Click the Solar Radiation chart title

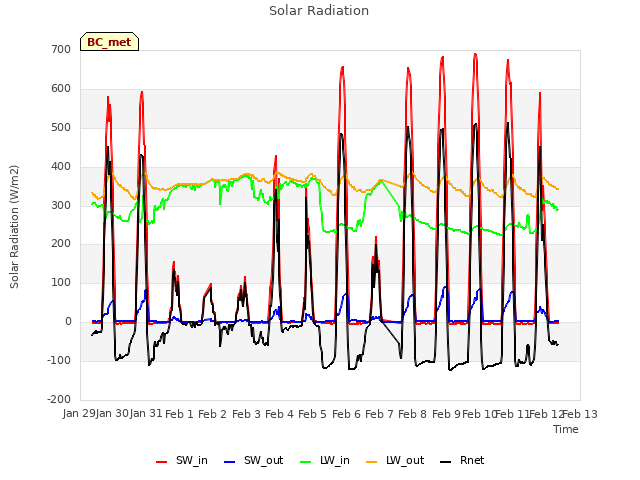[319, 11]
